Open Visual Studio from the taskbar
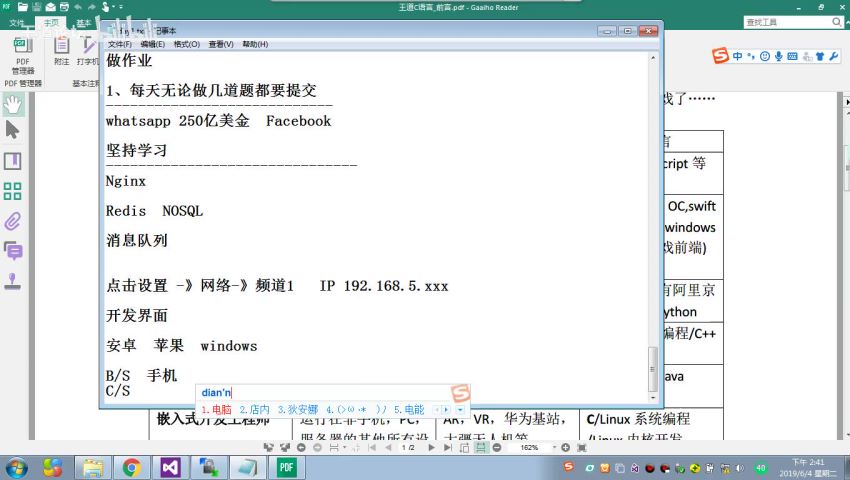The image size is (850, 480). [x=170, y=467]
